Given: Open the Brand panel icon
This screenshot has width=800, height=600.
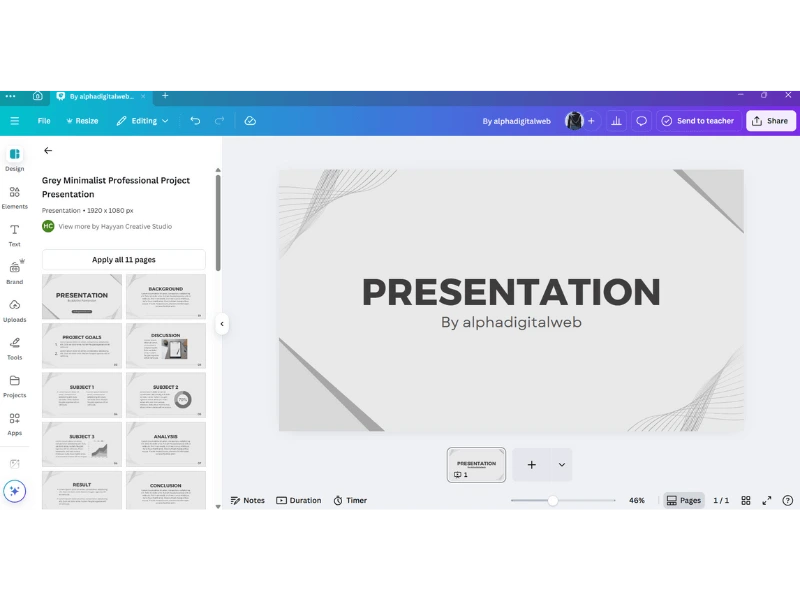Looking at the screenshot, I should pyautogui.click(x=14, y=272).
